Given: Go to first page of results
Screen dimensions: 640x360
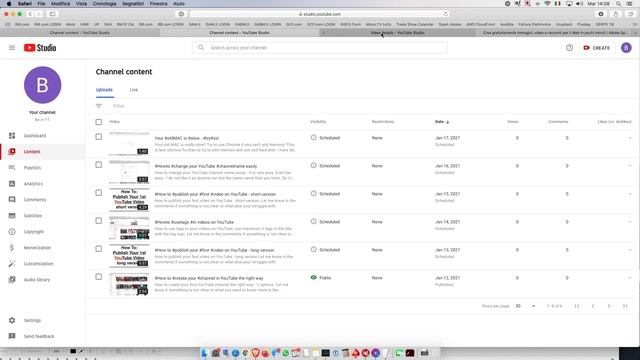Looking at the screenshot, I should (577, 306).
